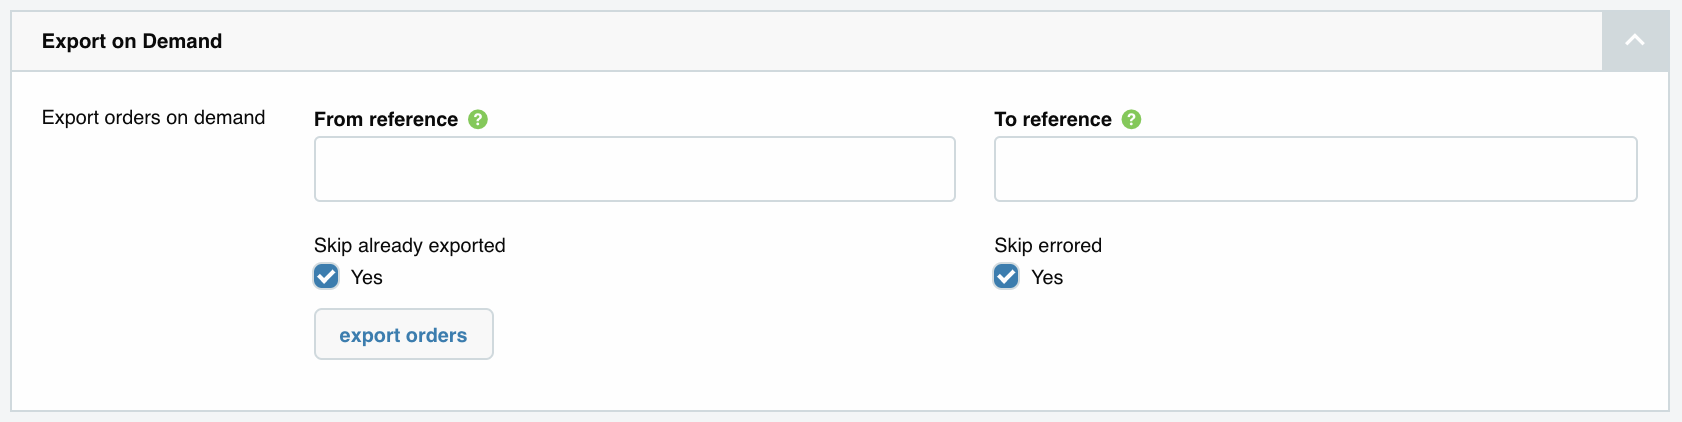Click the To reference help icon
The height and width of the screenshot is (422, 1682).
1131,119
